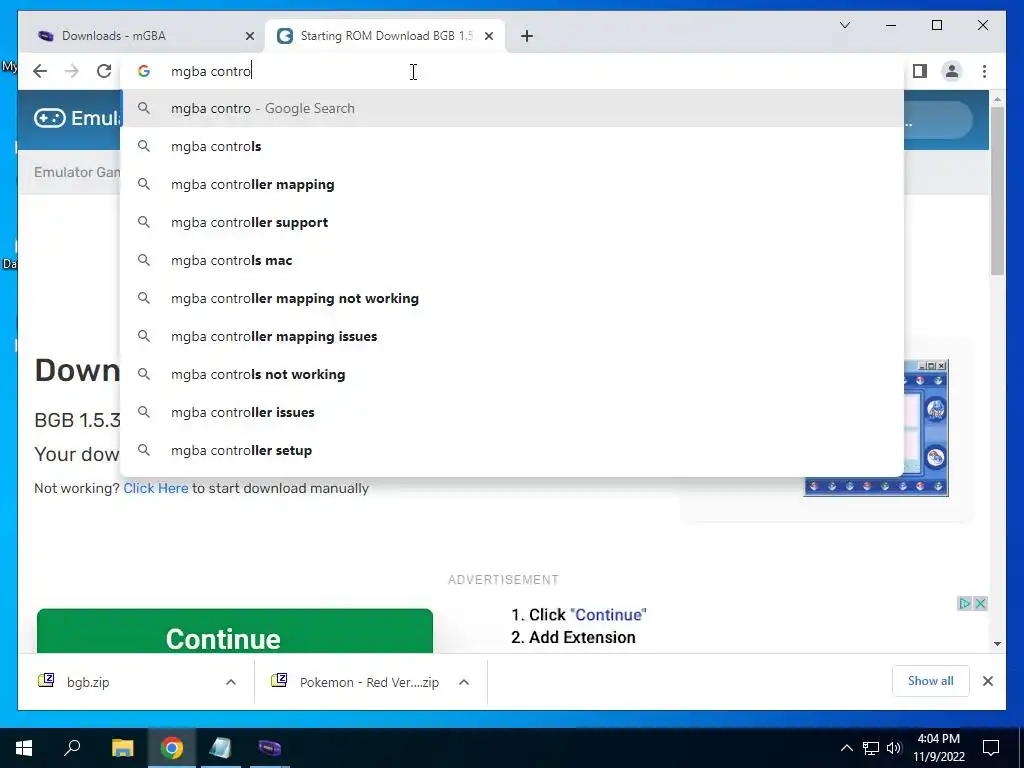This screenshot has height=768, width=1024.
Task: Switch to the Starting ROM Download tab
Action: tap(385, 36)
